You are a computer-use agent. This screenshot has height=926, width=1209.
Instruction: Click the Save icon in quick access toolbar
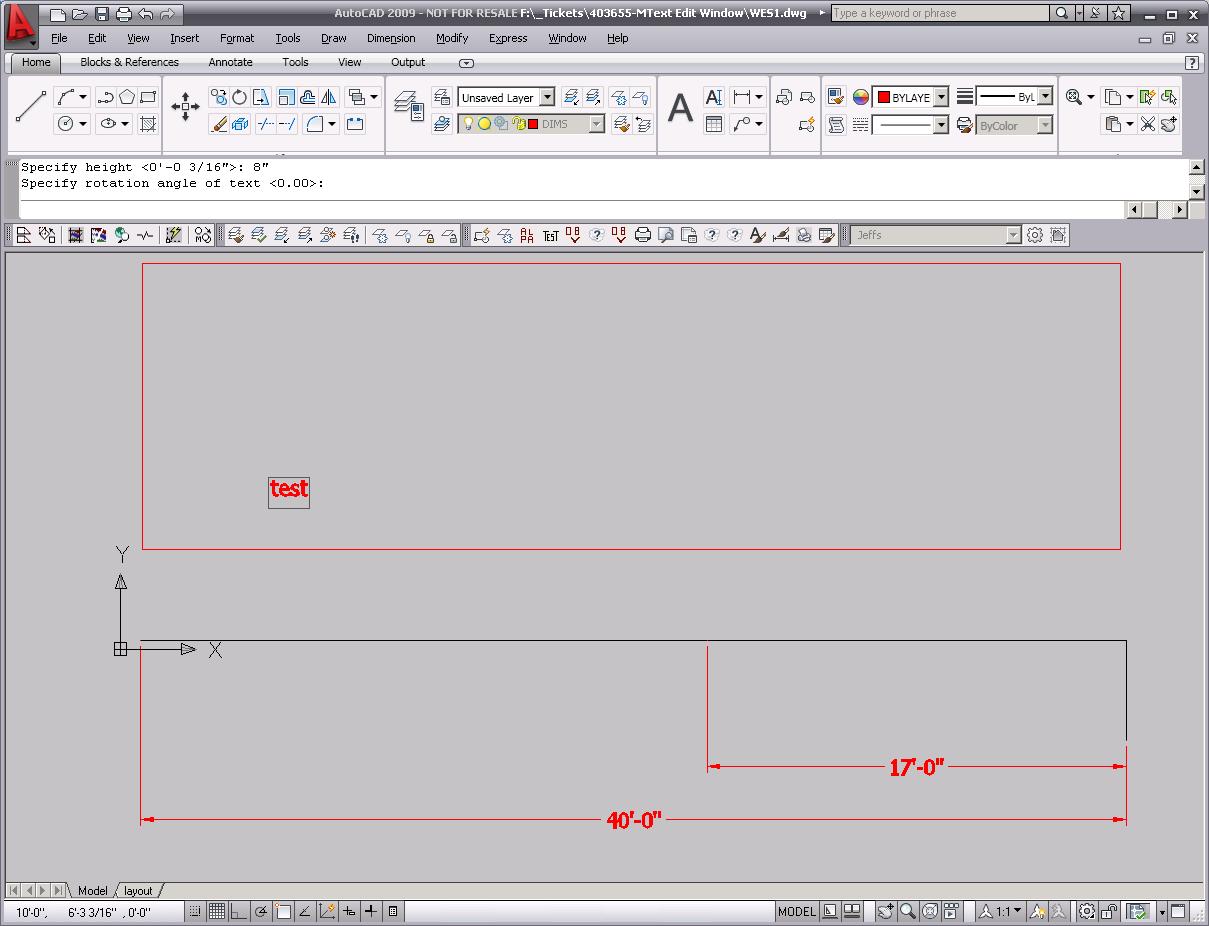101,14
